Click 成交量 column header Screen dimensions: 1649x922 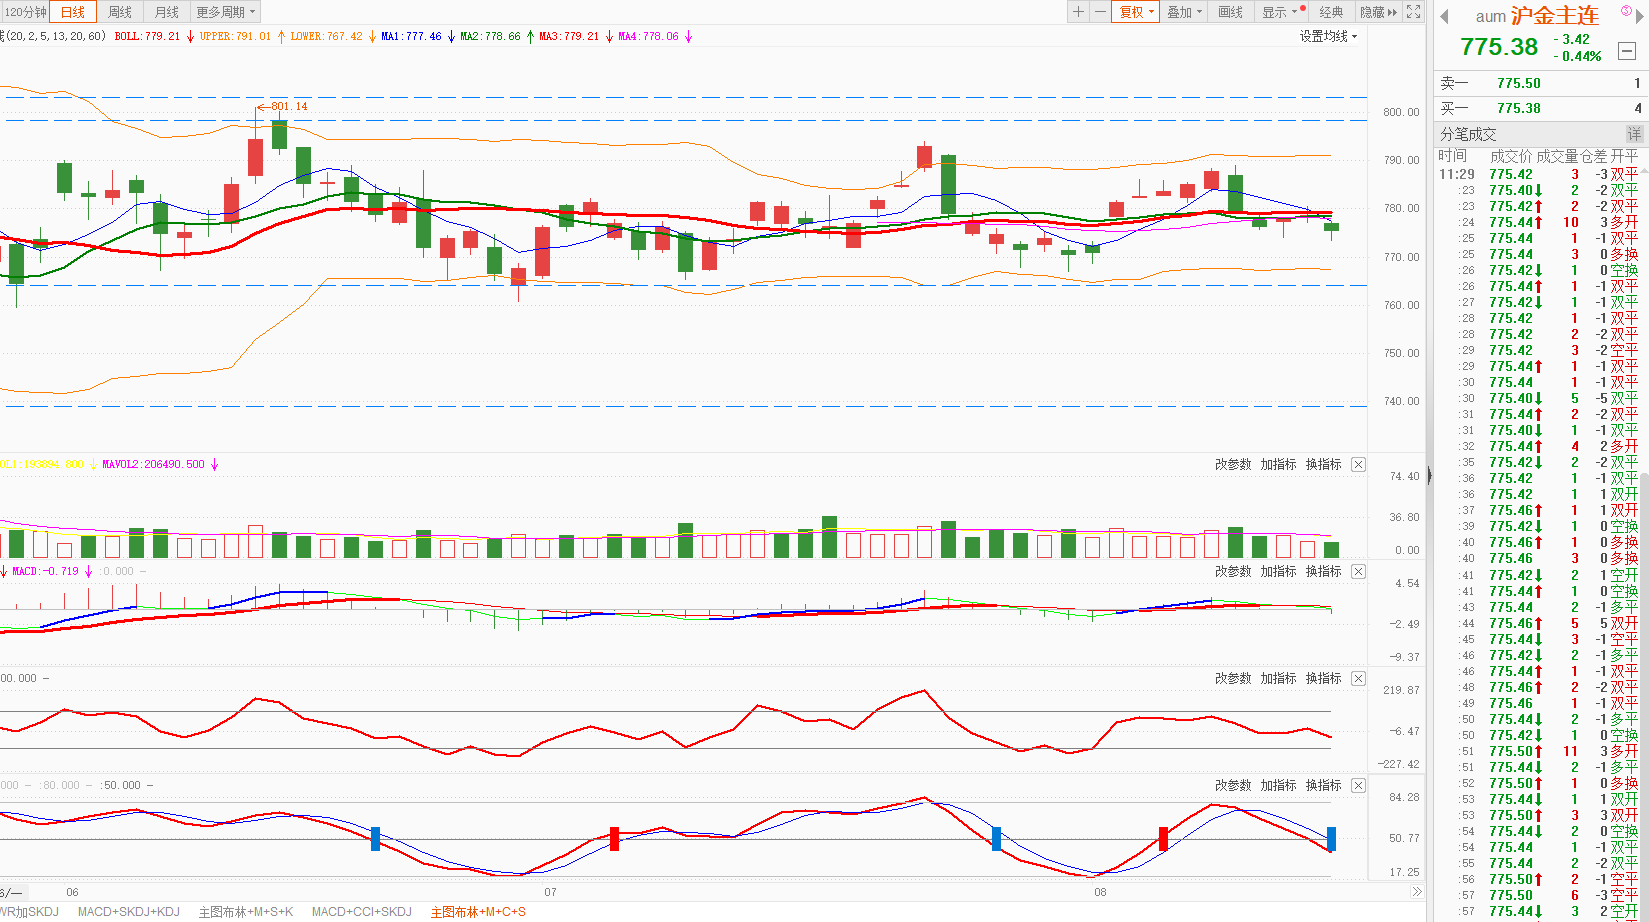1557,156
